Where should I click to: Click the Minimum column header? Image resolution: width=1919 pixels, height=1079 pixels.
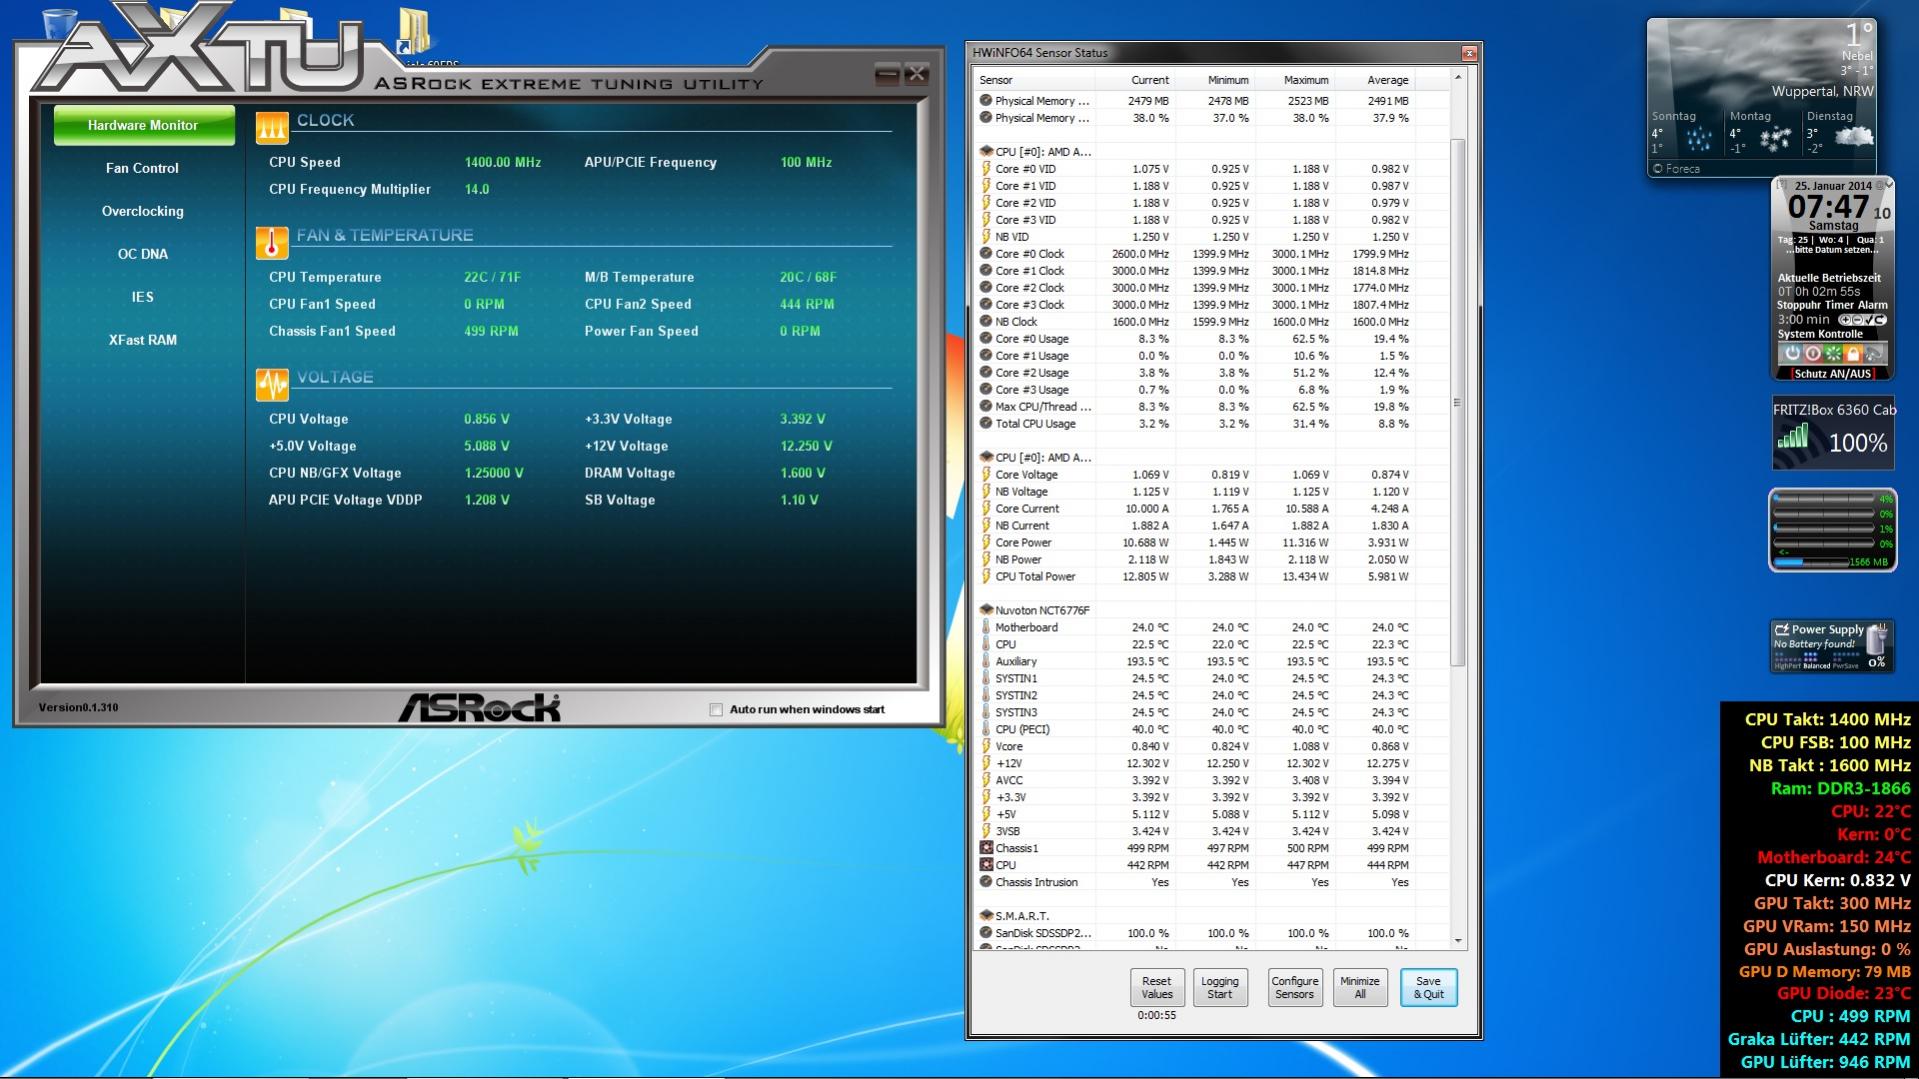click(x=1214, y=80)
